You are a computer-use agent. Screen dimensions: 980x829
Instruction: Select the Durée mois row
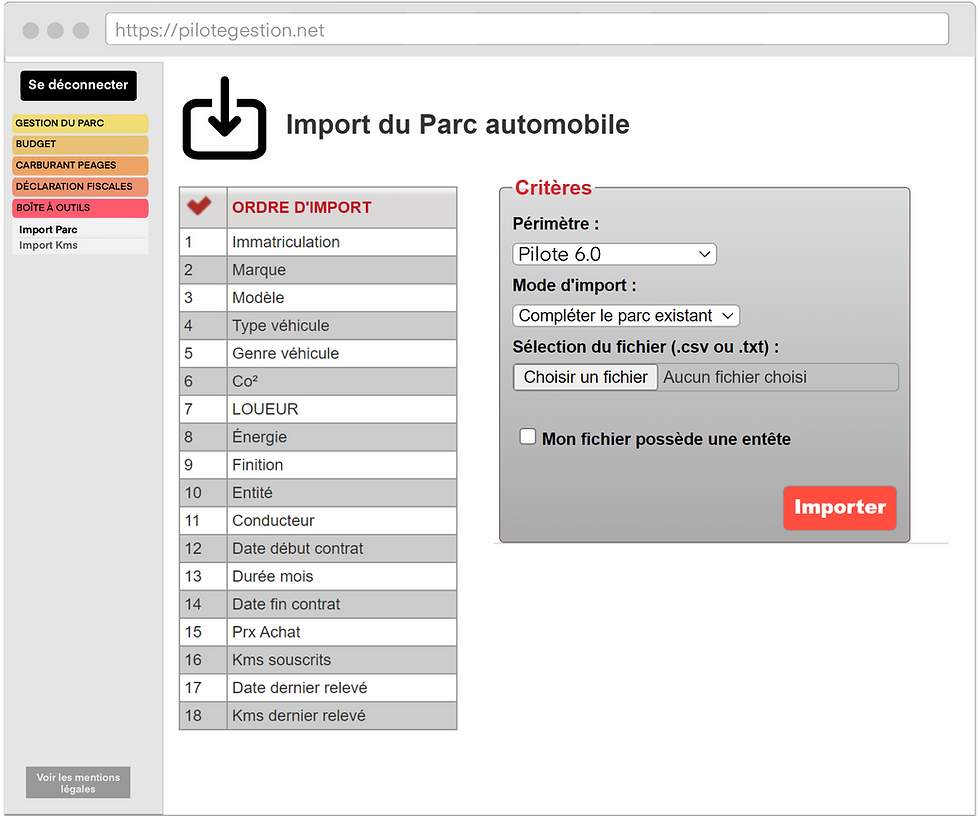click(x=318, y=576)
